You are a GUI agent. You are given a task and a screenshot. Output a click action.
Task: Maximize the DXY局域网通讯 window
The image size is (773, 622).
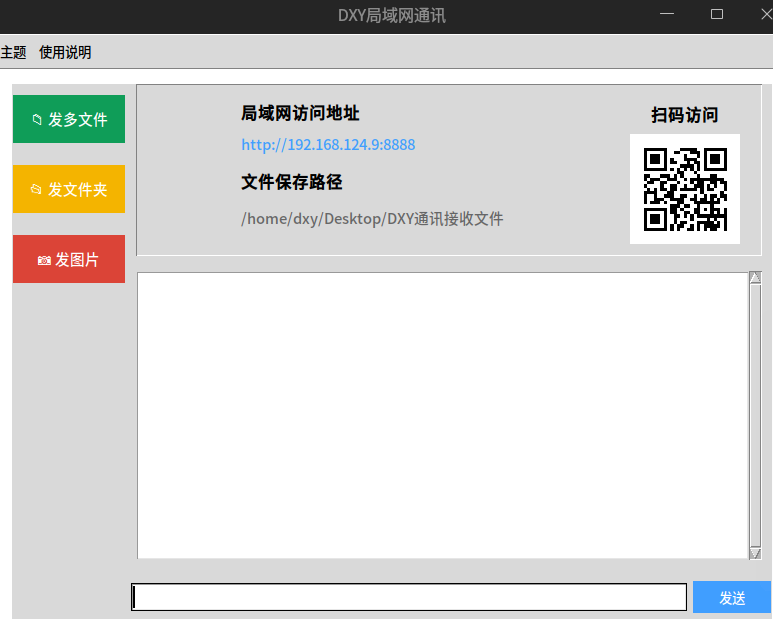(x=717, y=14)
